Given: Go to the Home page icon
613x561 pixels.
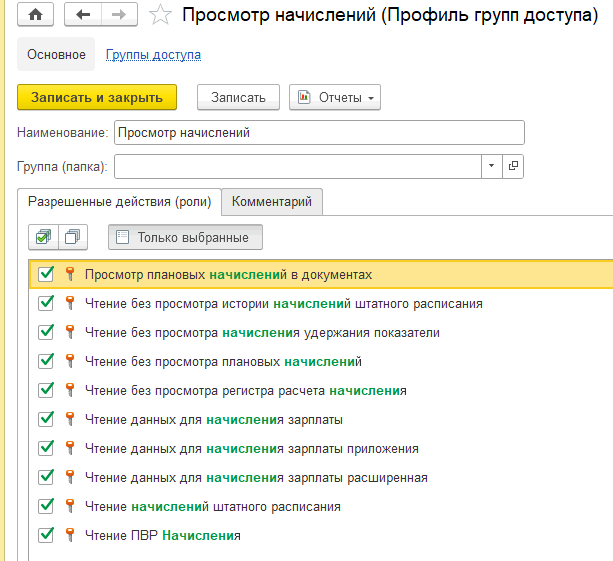Looking at the screenshot, I should pyautogui.click(x=36, y=15).
